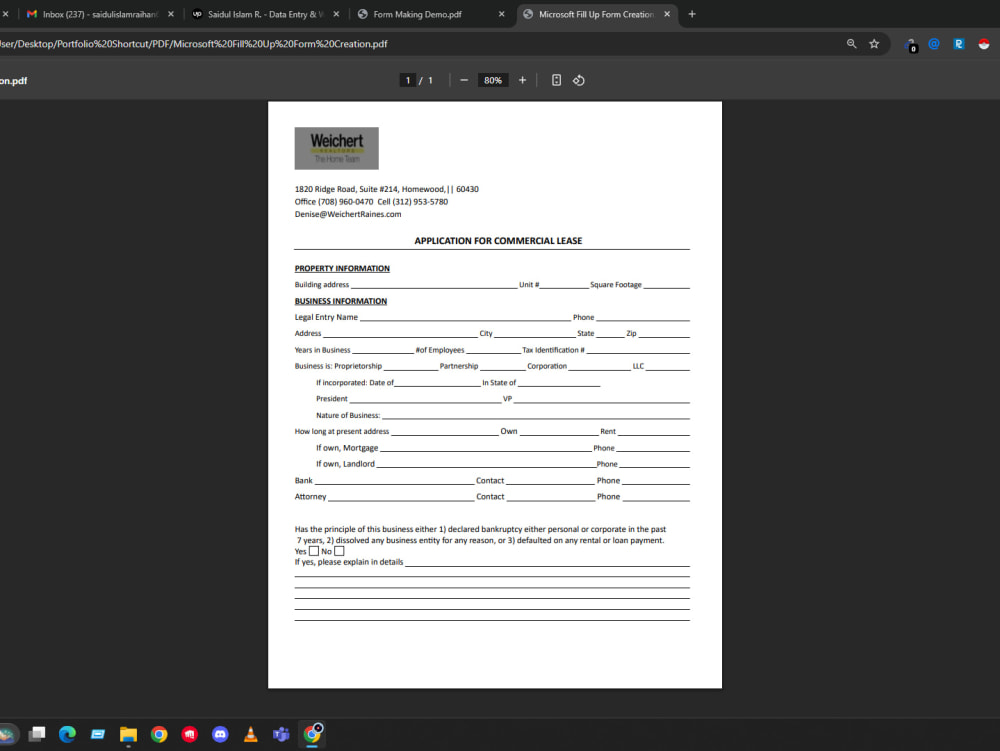Open the extension icon with the 0 badge
Screen dimensions: 1000x751
pyautogui.click(x=911, y=45)
